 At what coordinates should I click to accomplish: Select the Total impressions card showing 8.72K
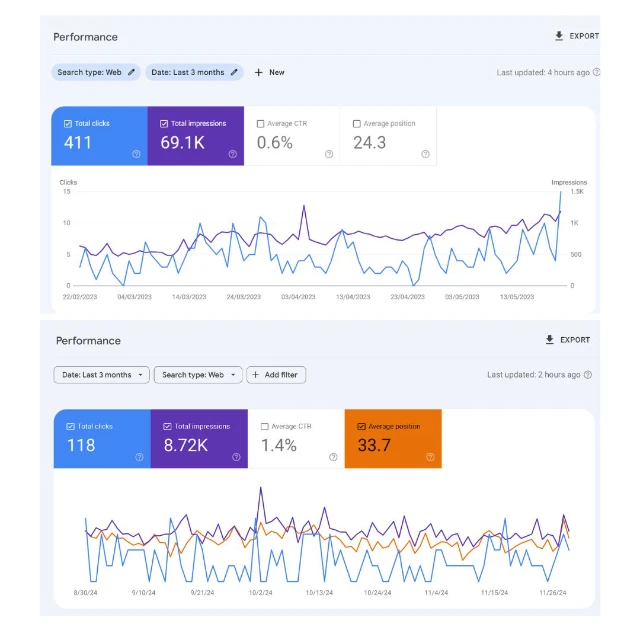click(198, 439)
